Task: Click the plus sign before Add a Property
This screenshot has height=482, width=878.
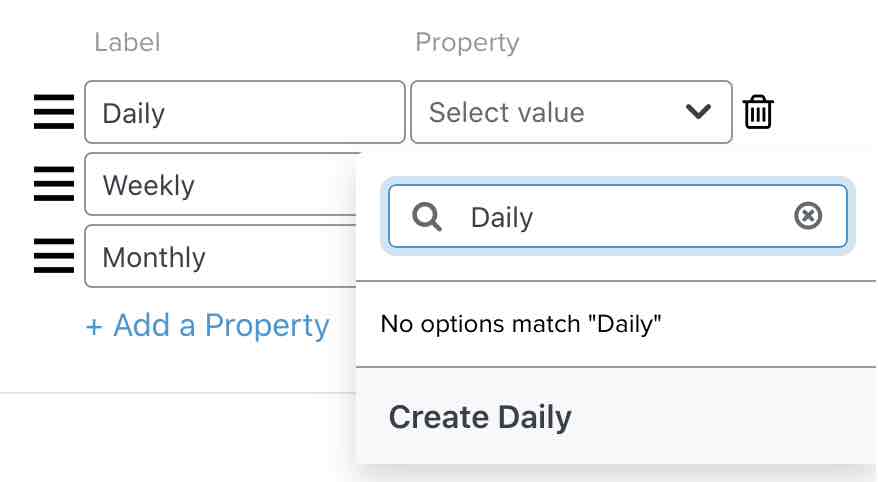Action: pos(94,326)
